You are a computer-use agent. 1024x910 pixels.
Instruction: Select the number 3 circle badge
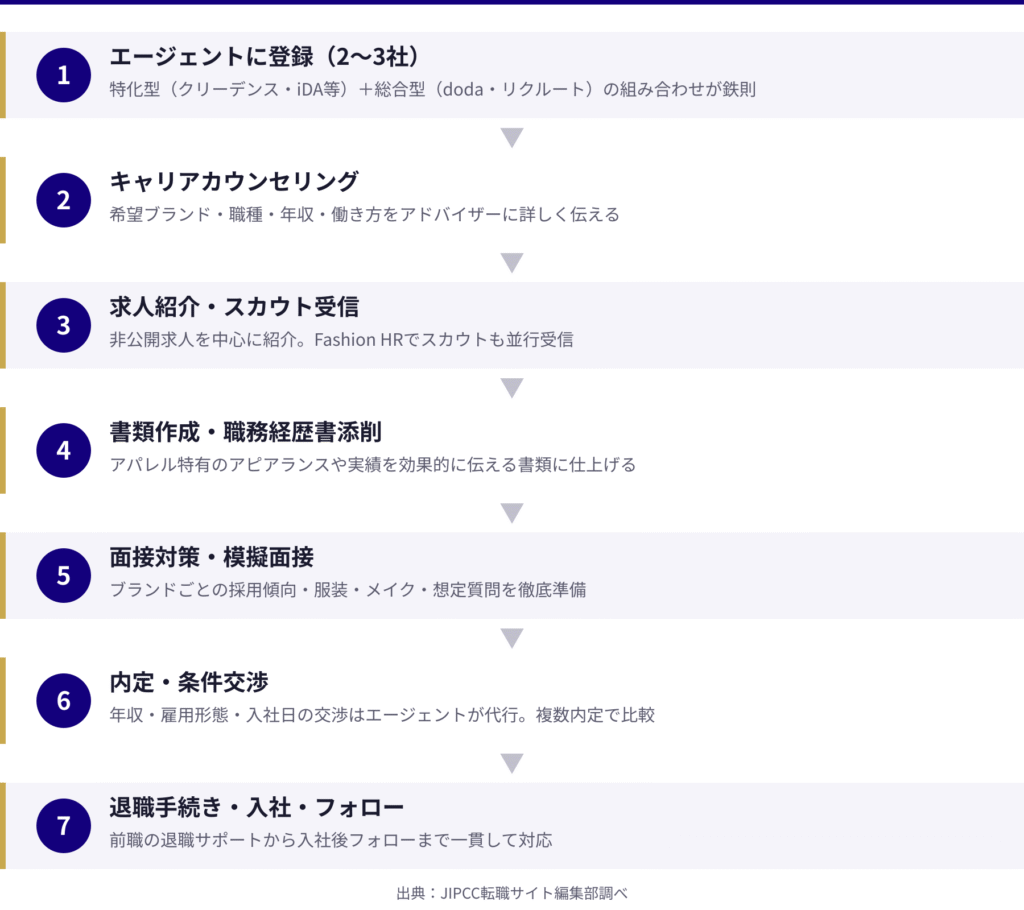click(x=64, y=325)
